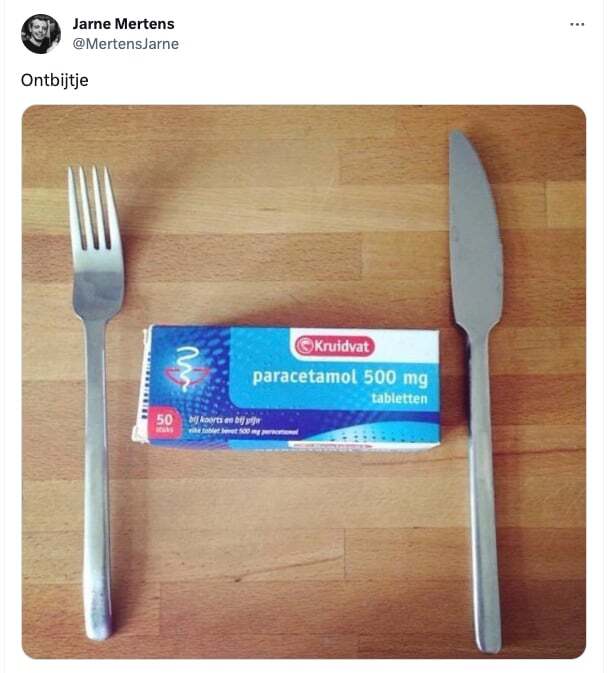Image resolution: width=611 pixels, height=673 pixels.
Task: Click the word "tabletten" on box
Action: pos(399,399)
